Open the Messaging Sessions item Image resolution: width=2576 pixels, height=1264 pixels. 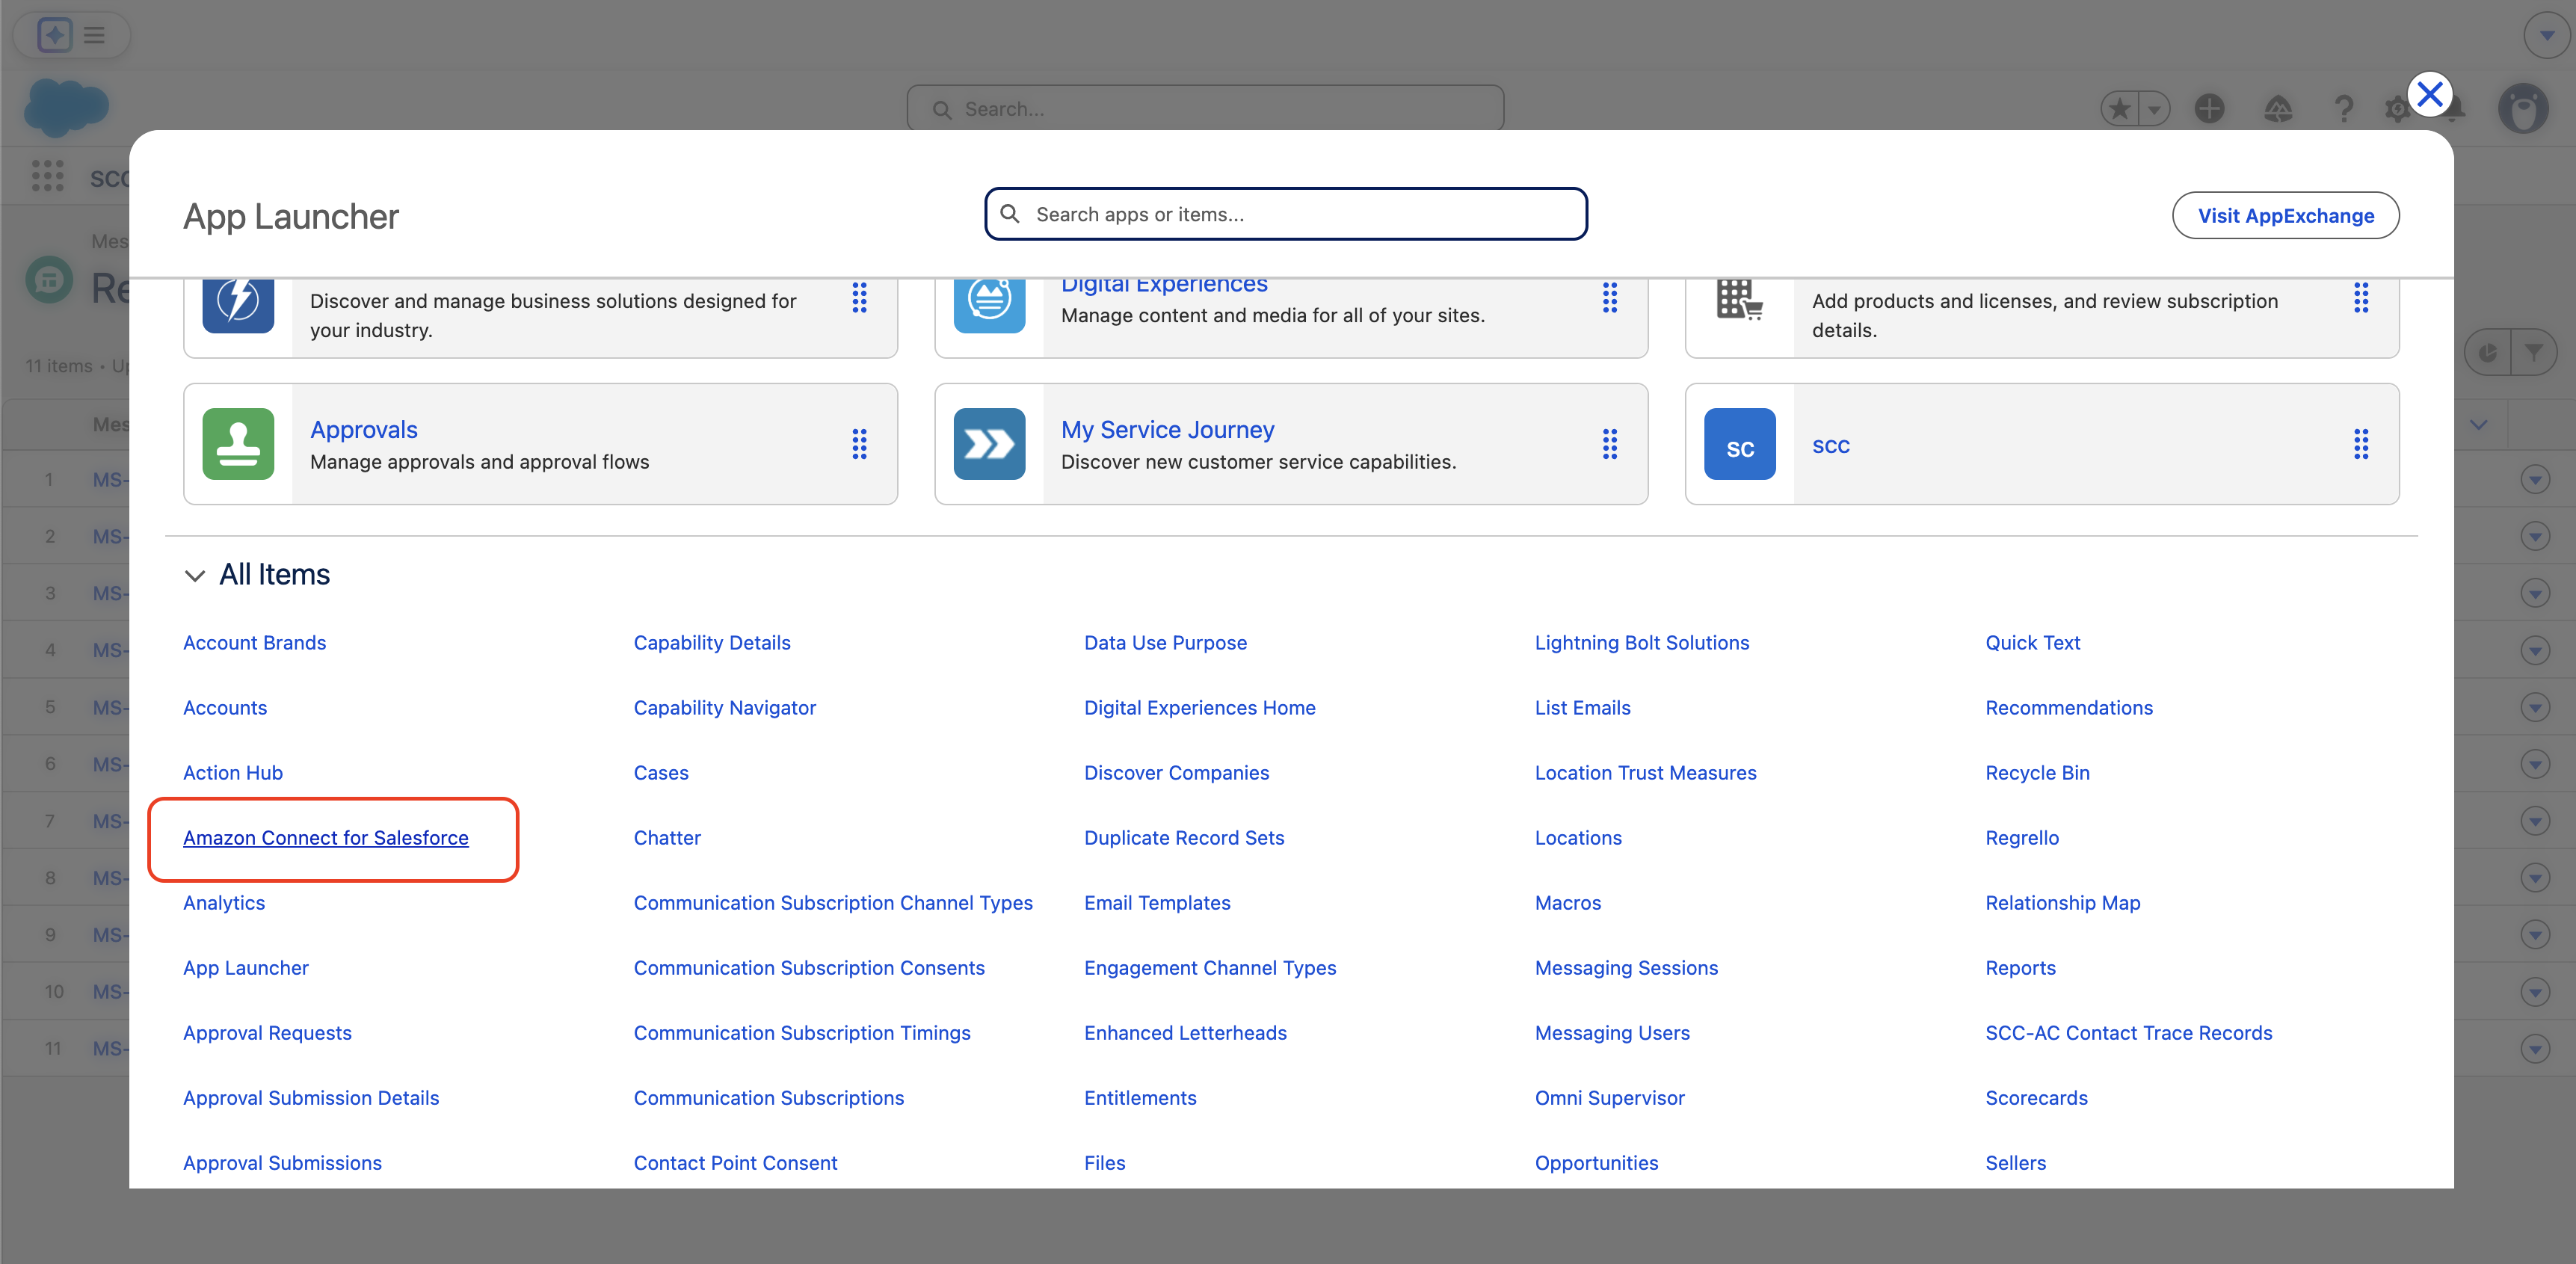1626,968
